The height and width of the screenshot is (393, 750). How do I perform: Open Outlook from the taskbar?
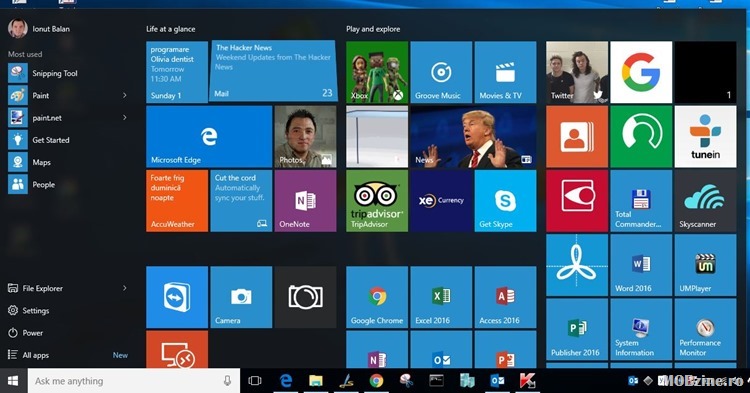point(497,381)
